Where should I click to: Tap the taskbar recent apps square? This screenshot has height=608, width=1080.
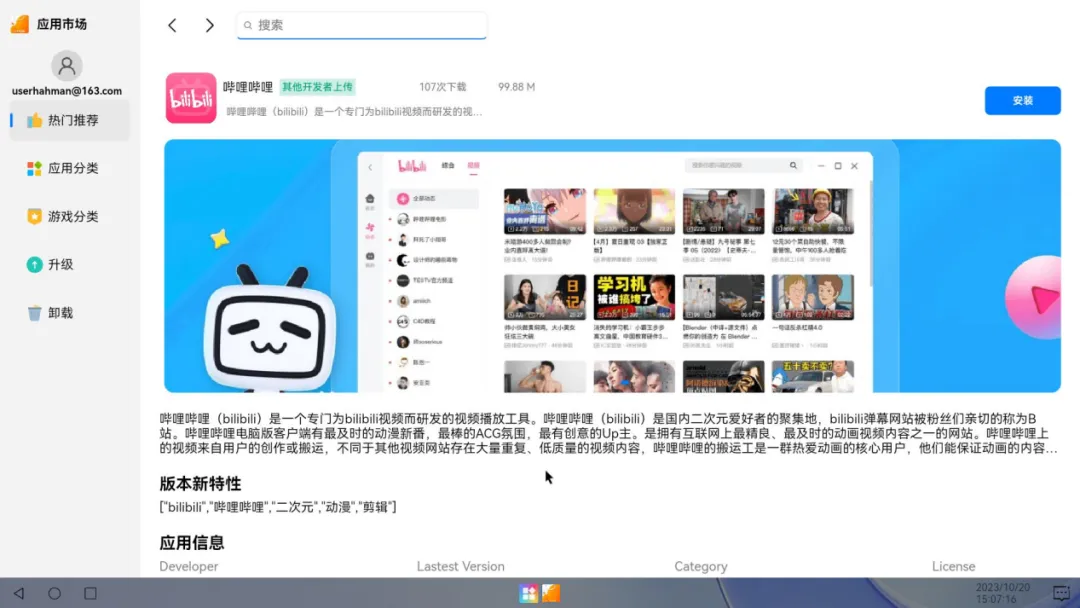90,593
